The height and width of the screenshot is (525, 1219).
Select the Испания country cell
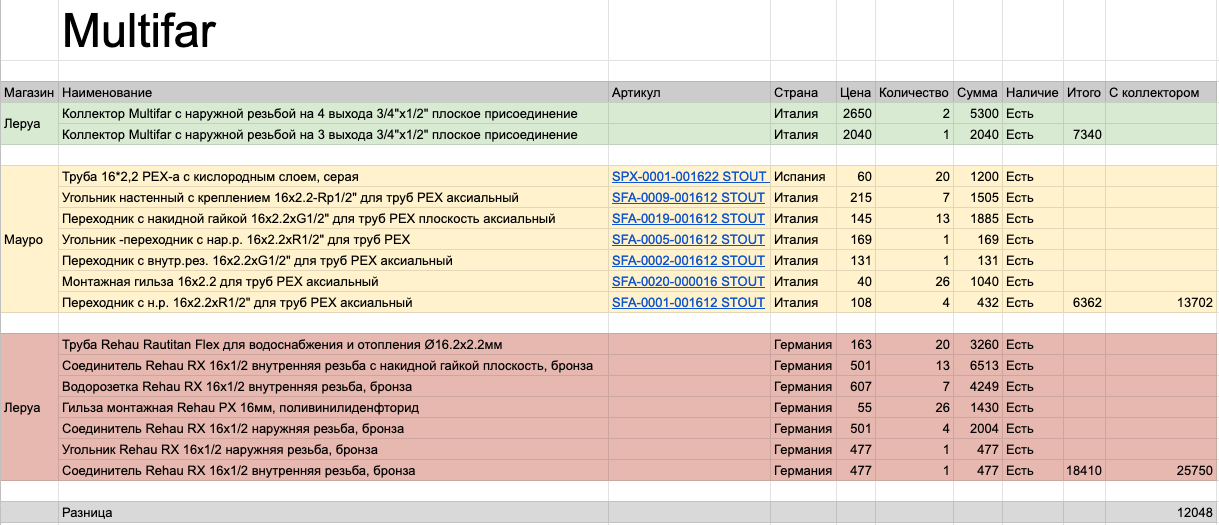[803, 177]
